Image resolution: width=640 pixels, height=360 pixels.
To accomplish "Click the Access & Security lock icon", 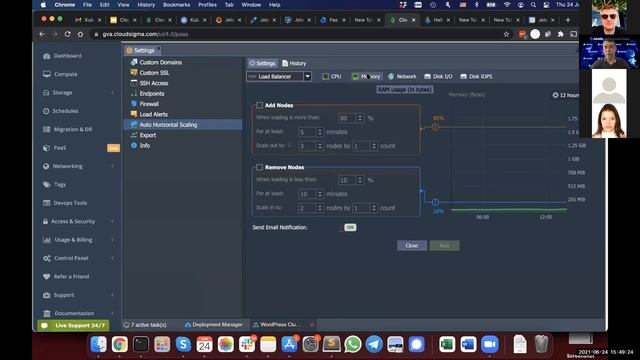I will click(46, 221).
